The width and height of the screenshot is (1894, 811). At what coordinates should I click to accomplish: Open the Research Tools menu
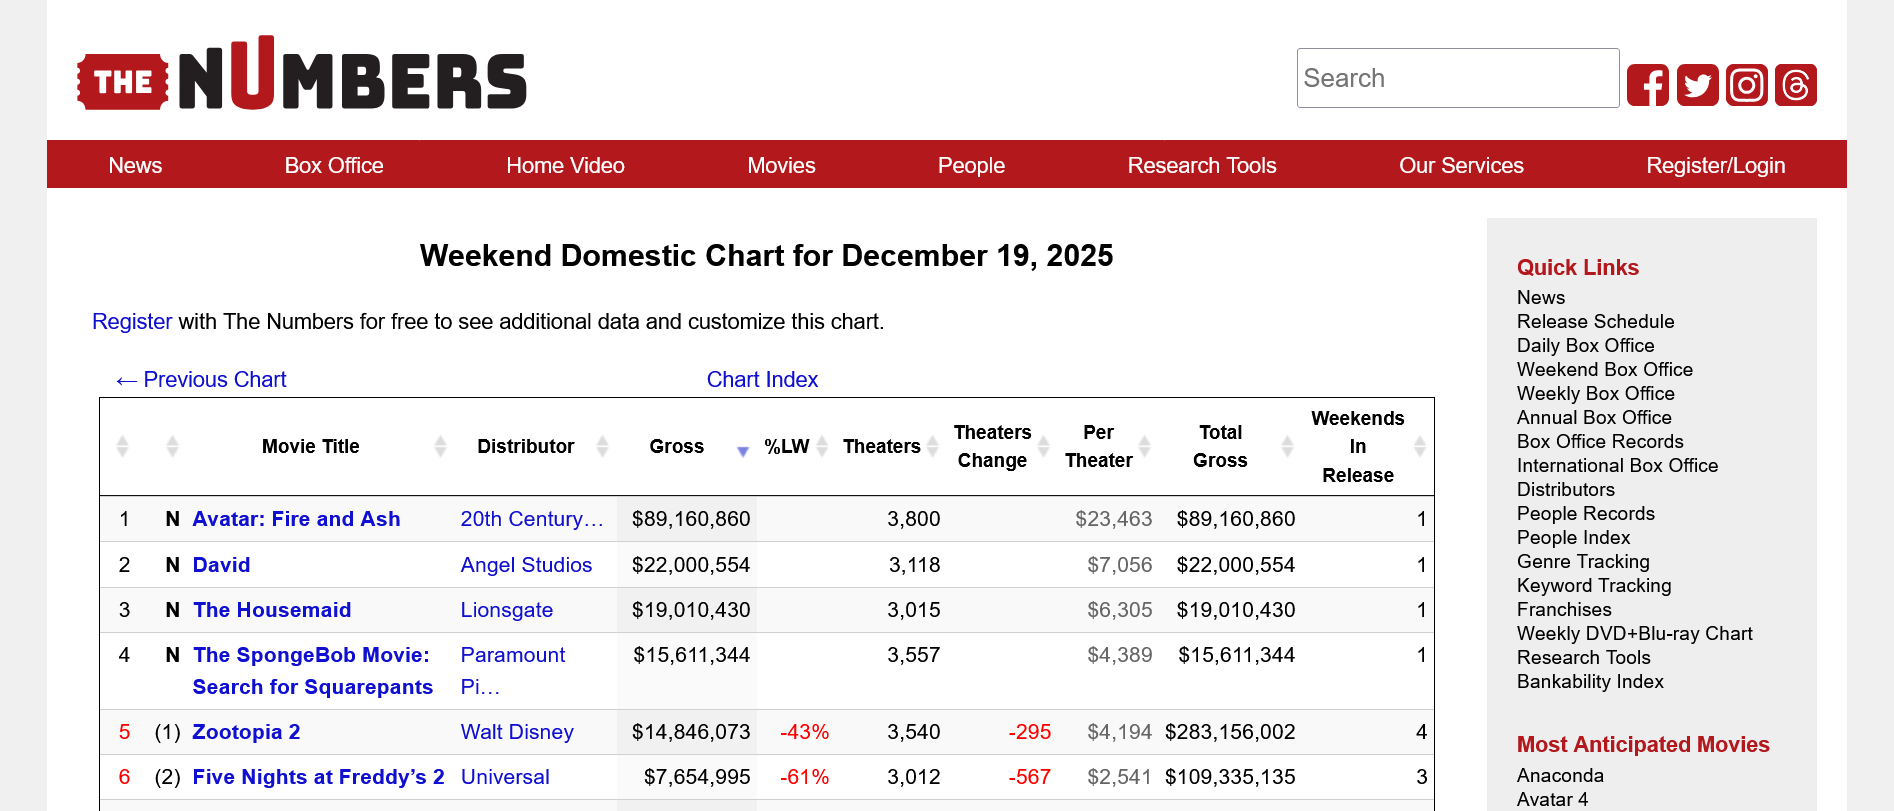coord(1201,165)
